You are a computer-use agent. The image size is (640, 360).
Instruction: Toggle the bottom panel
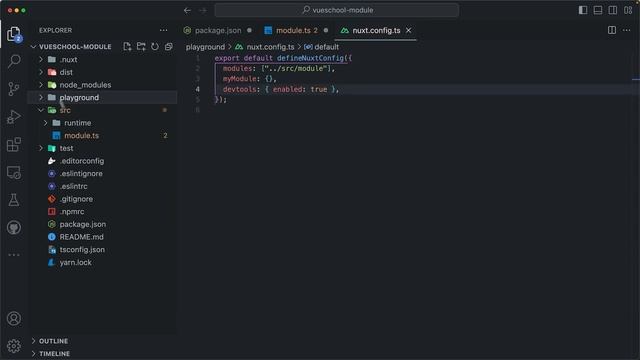click(598, 10)
